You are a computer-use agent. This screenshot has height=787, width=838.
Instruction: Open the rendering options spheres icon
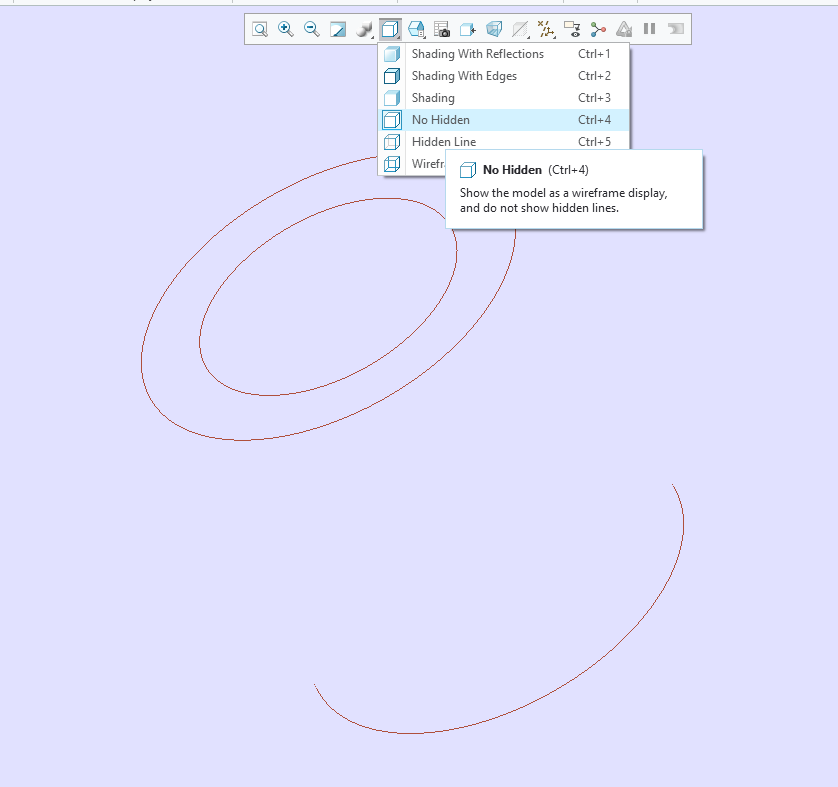[364, 29]
